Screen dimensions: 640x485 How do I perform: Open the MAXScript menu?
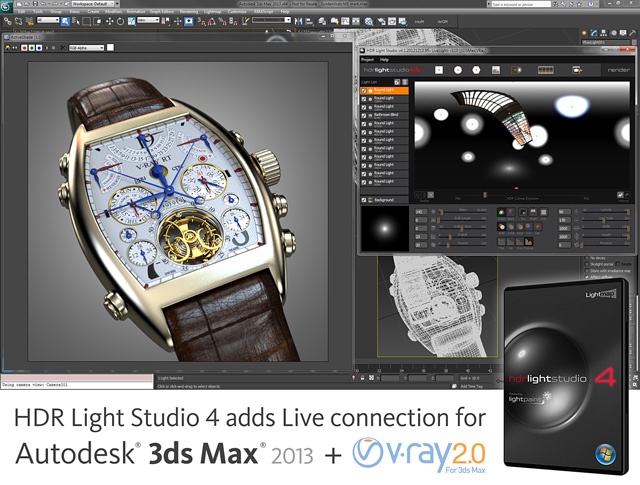pyautogui.click(x=262, y=12)
